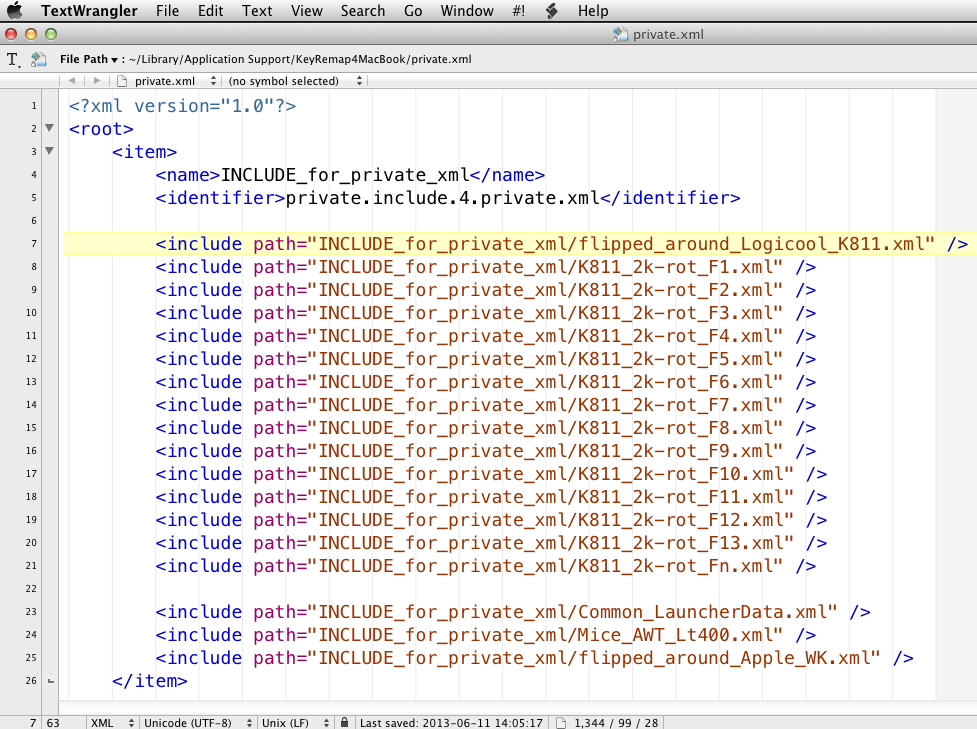Minimize the window with the yellow button
The height and width of the screenshot is (729, 977).
click(31, 34)
